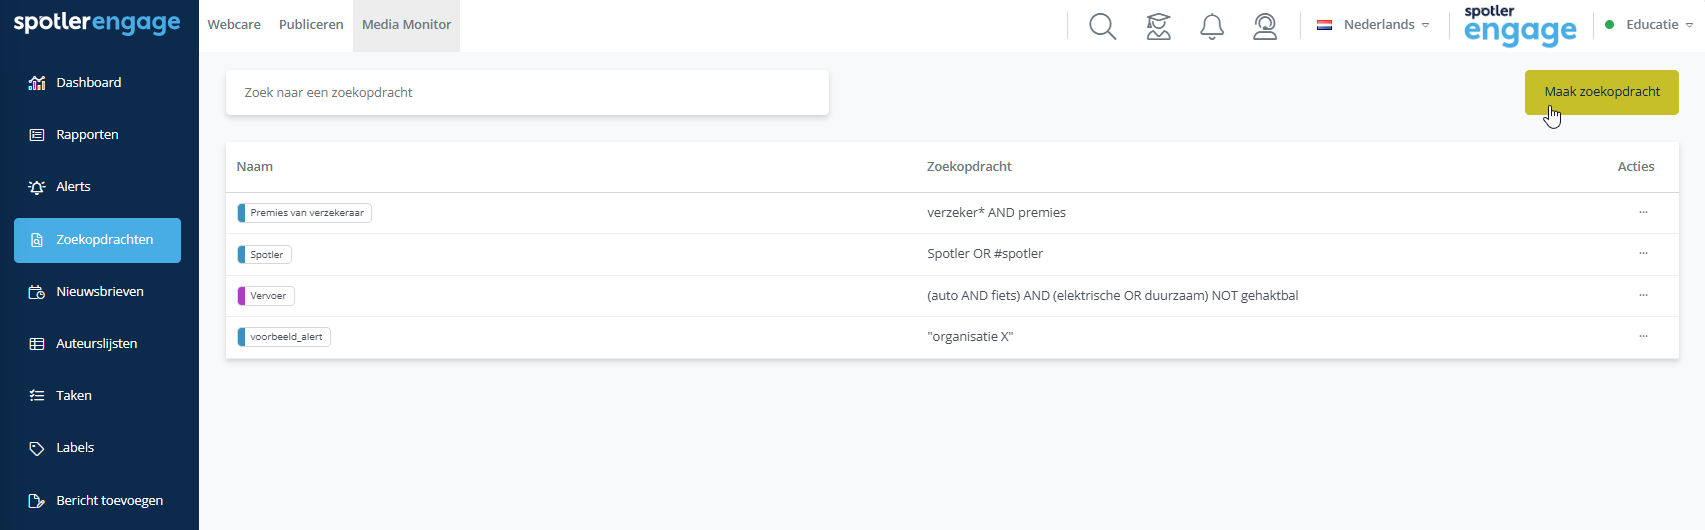Open actions menu for Spotler row
This screenshot has height=530, width=1705.
1643,253
